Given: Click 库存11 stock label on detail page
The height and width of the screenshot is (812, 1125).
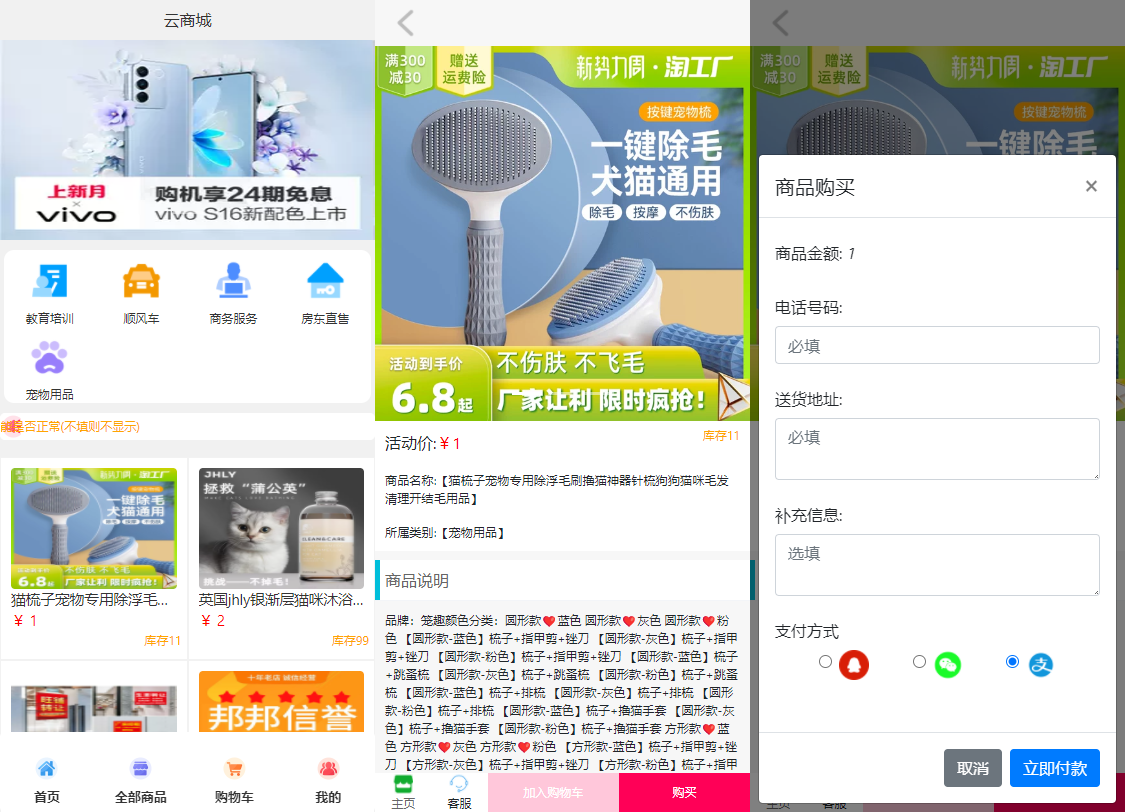Looking at the screenshot, I should click(720, 436).
